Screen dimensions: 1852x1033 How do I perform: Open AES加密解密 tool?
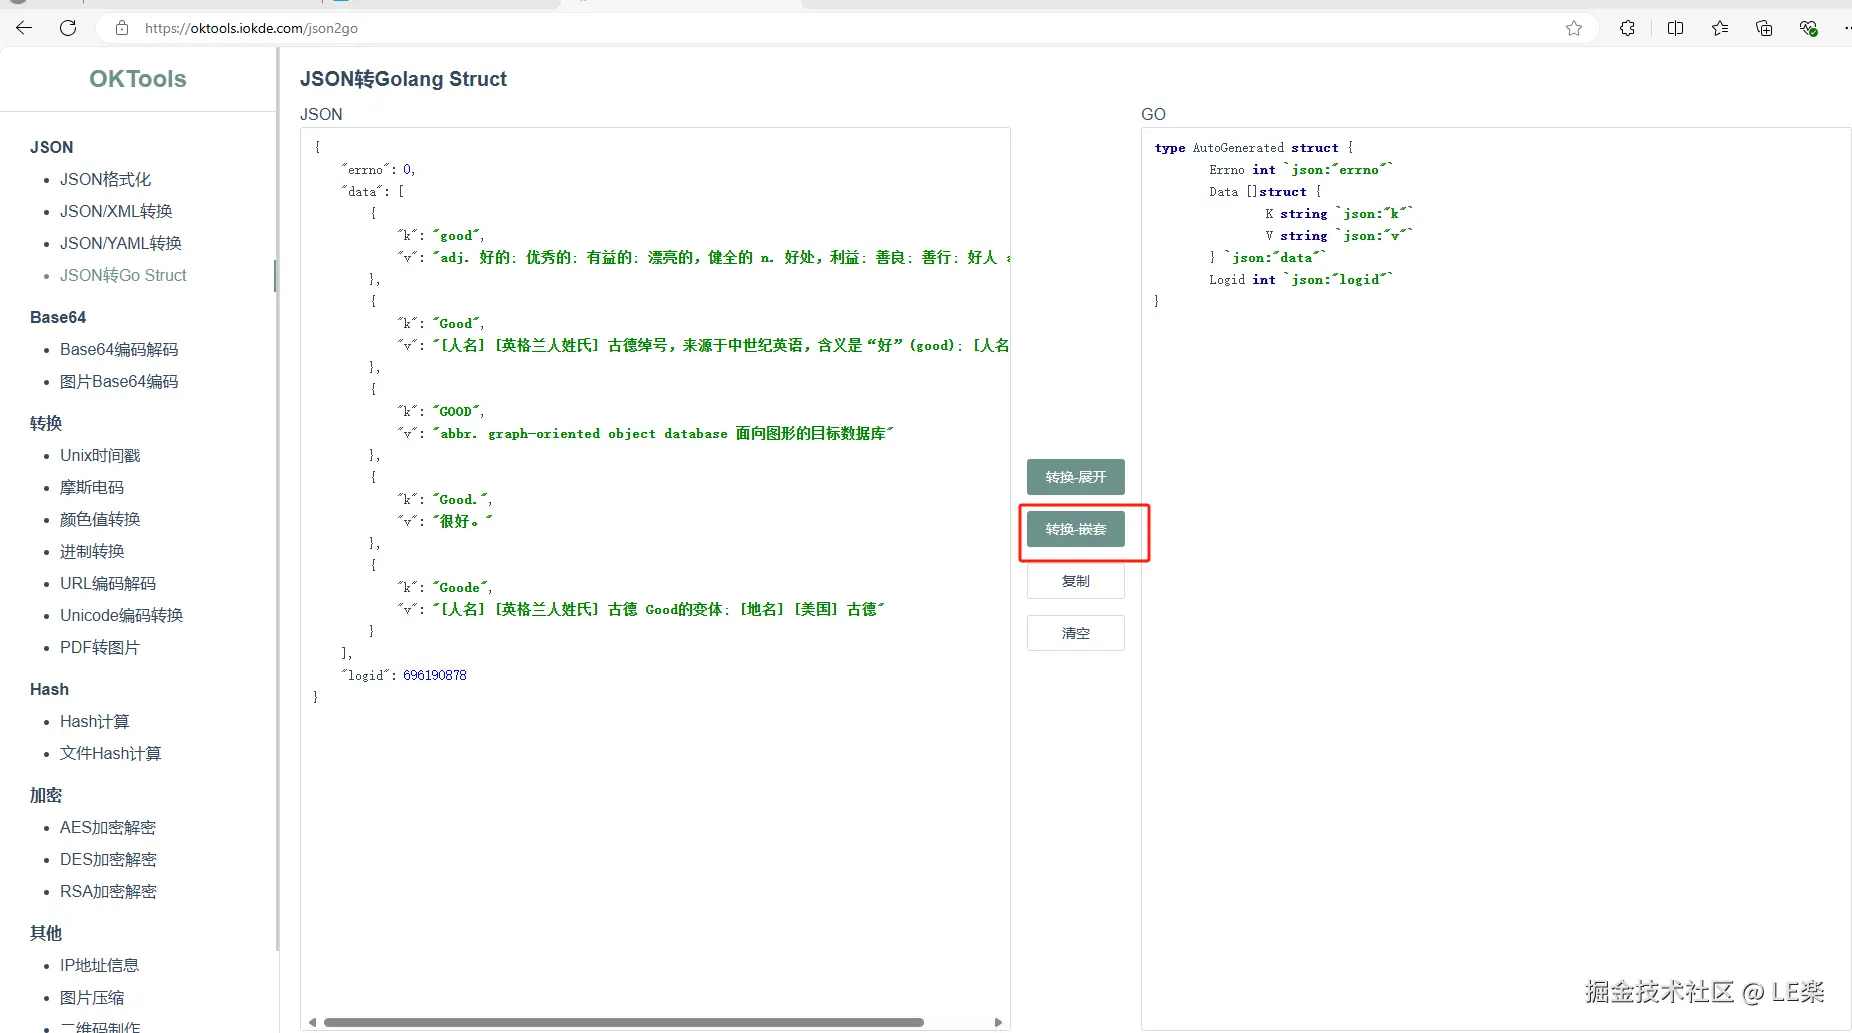tap(108, 827)
